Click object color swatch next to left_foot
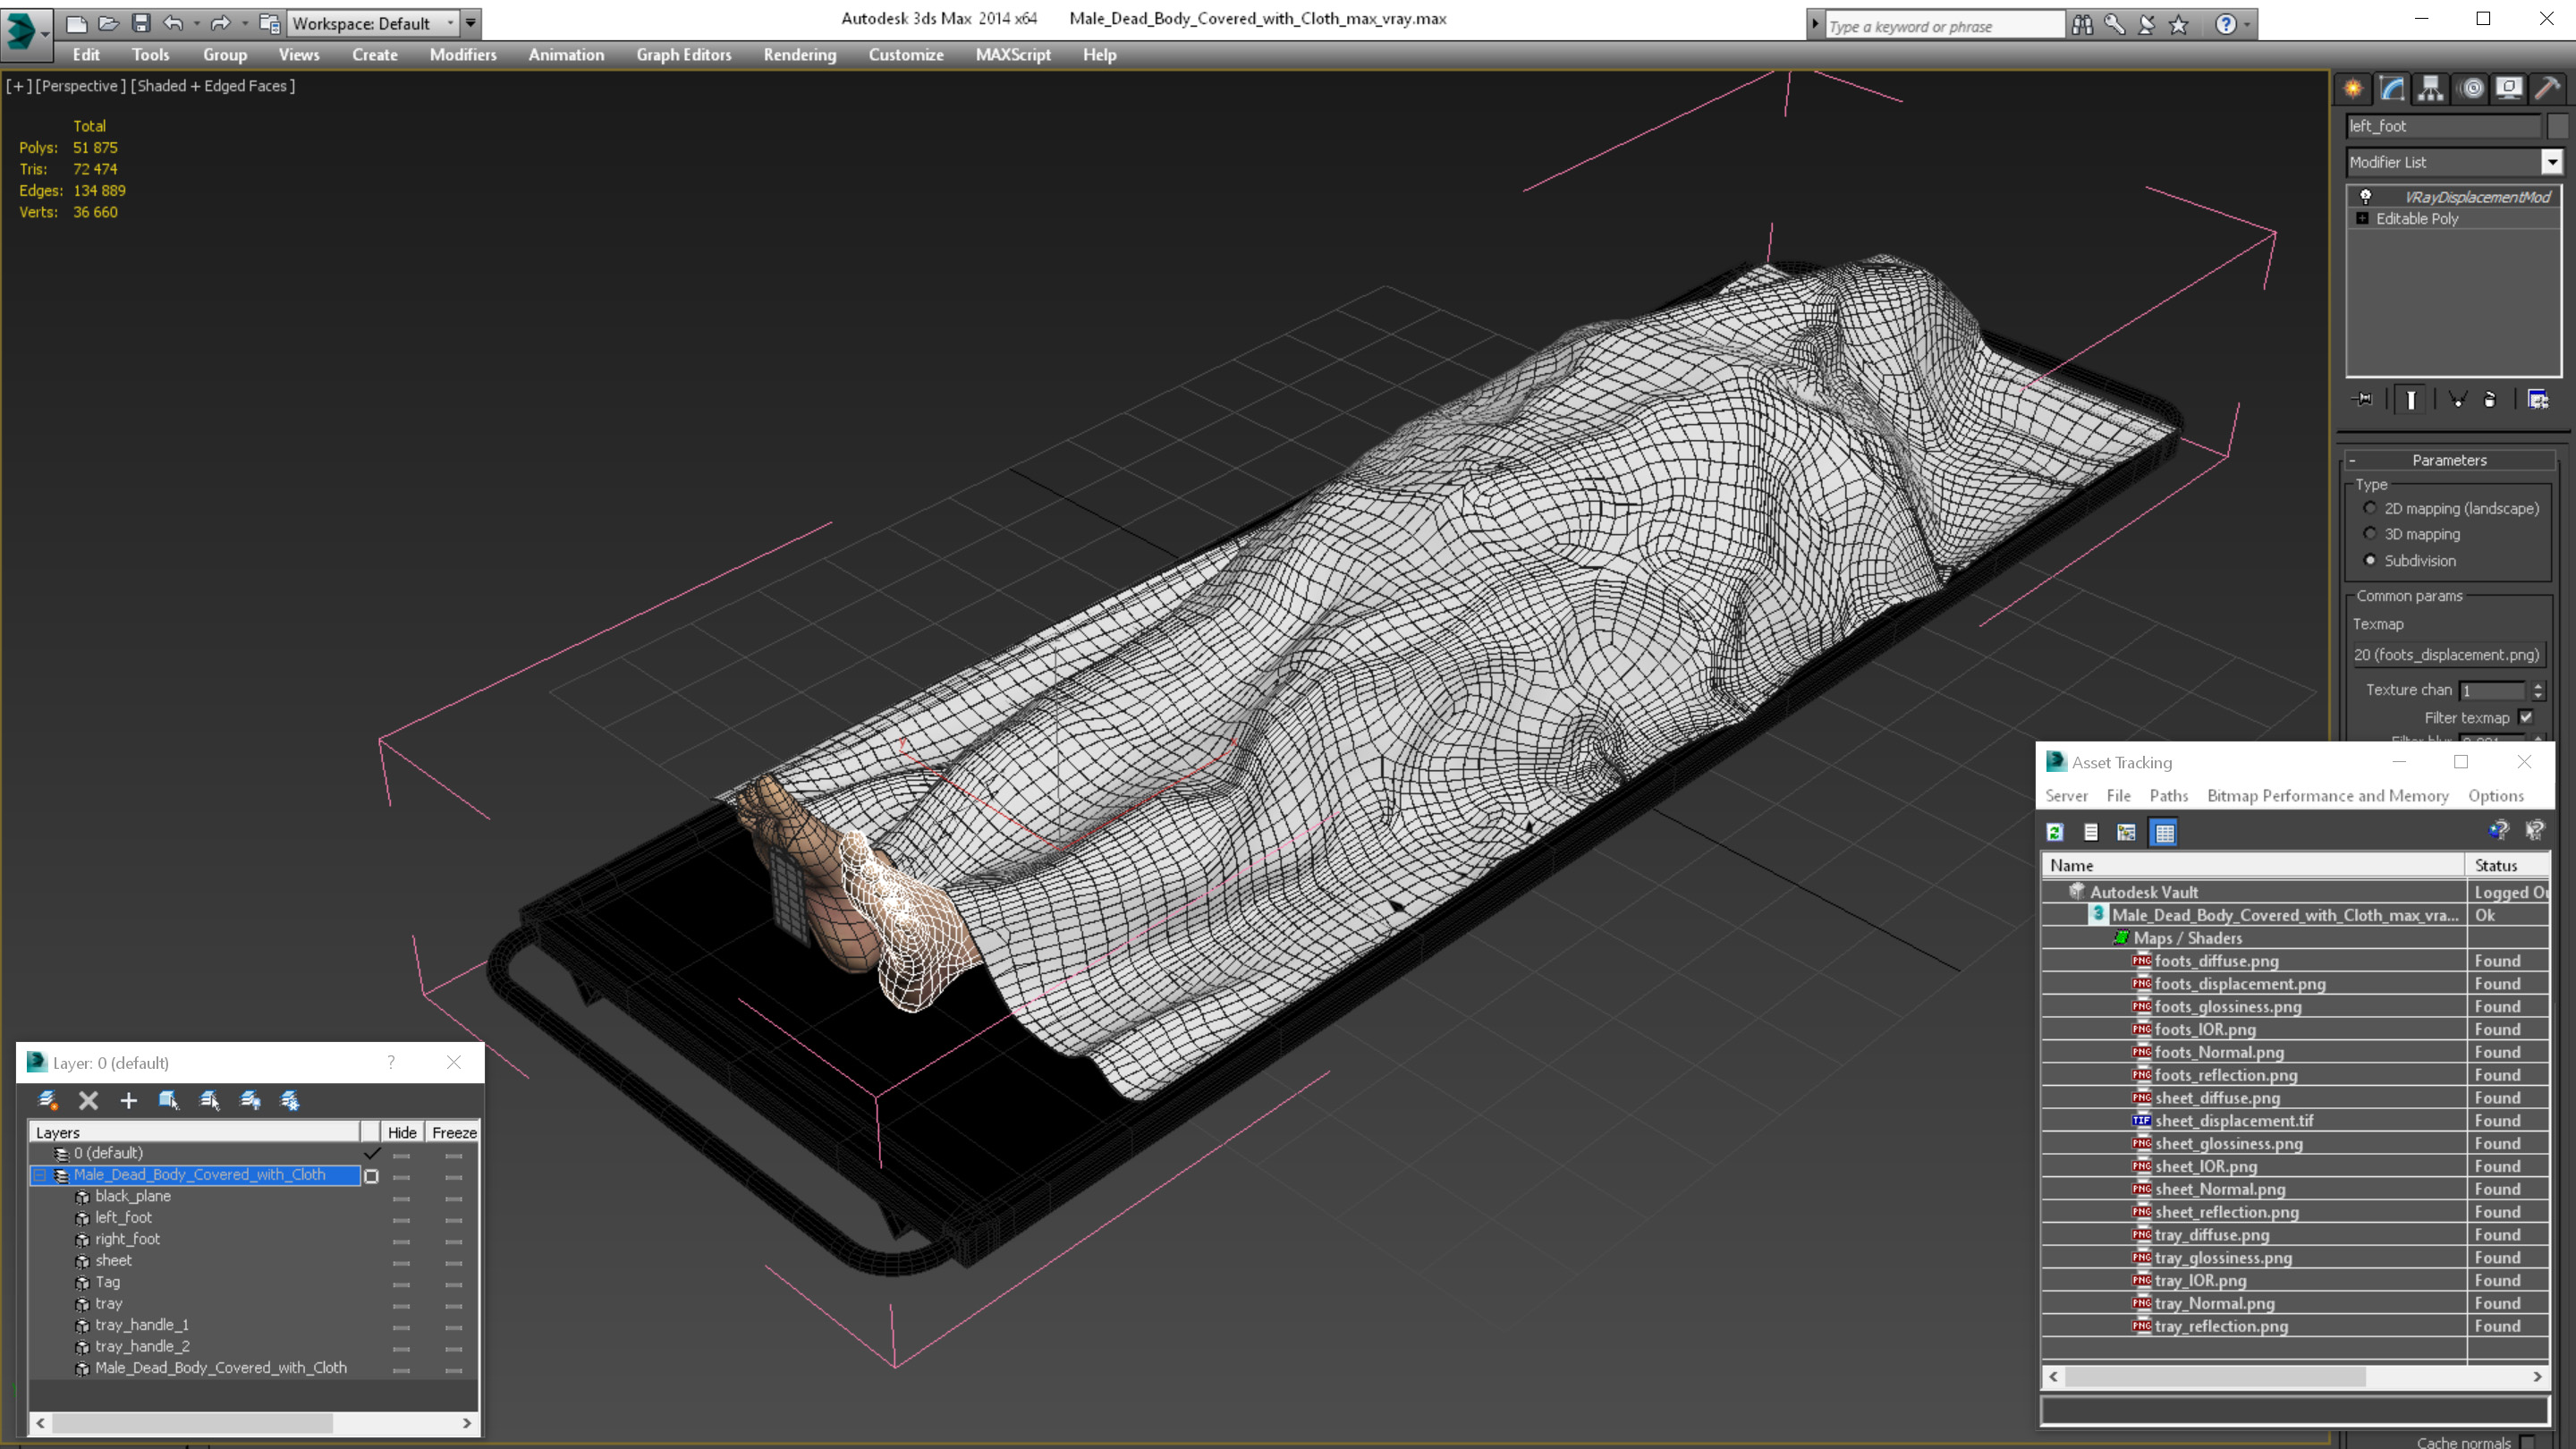2576x1449 pixels. [2557, 126]
